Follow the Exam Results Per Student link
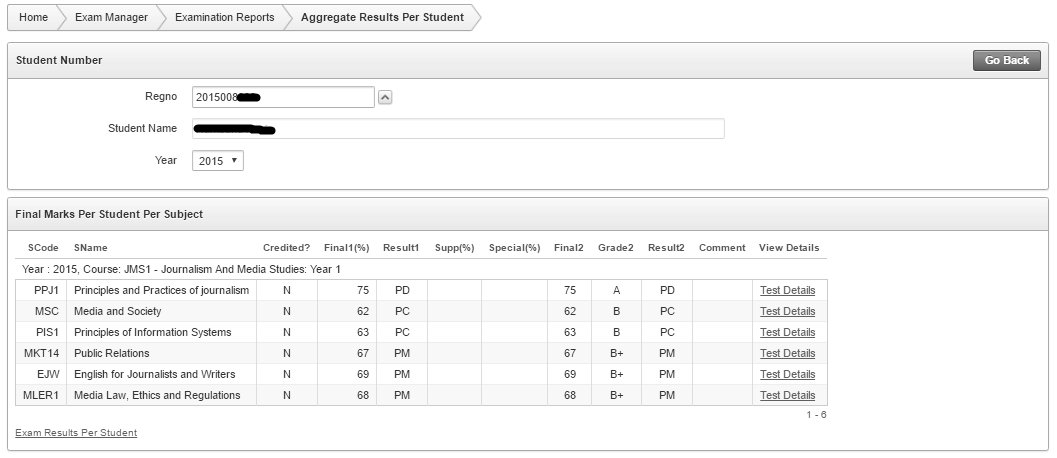The width and height of the screenshot is (1057, 458). click(x=76, y=433)
